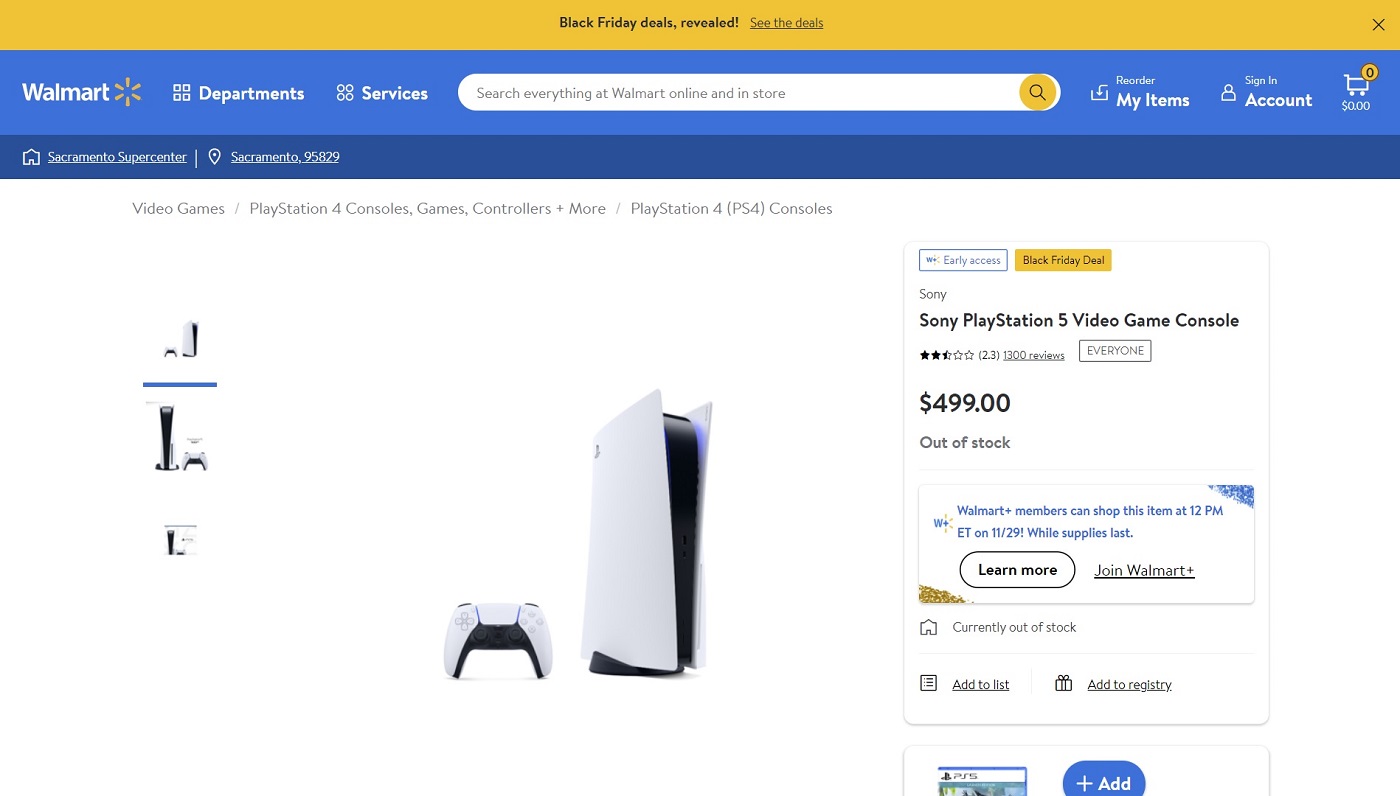Viewport: 1400px width, 796px height.
Task: Click the yellow search magnifier icon
Action: pyautogui.click(x=1038, y=93)
